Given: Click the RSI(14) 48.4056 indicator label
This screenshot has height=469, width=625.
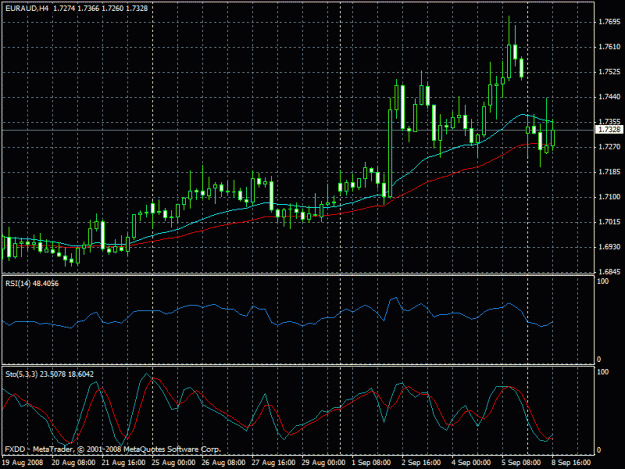Looking at the screenshot, I should [32, 283].
